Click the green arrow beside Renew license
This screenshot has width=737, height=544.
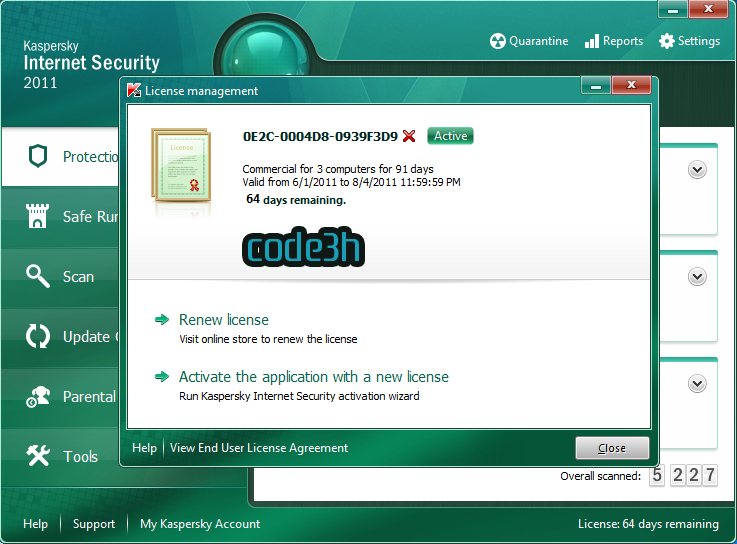[162, 320]
